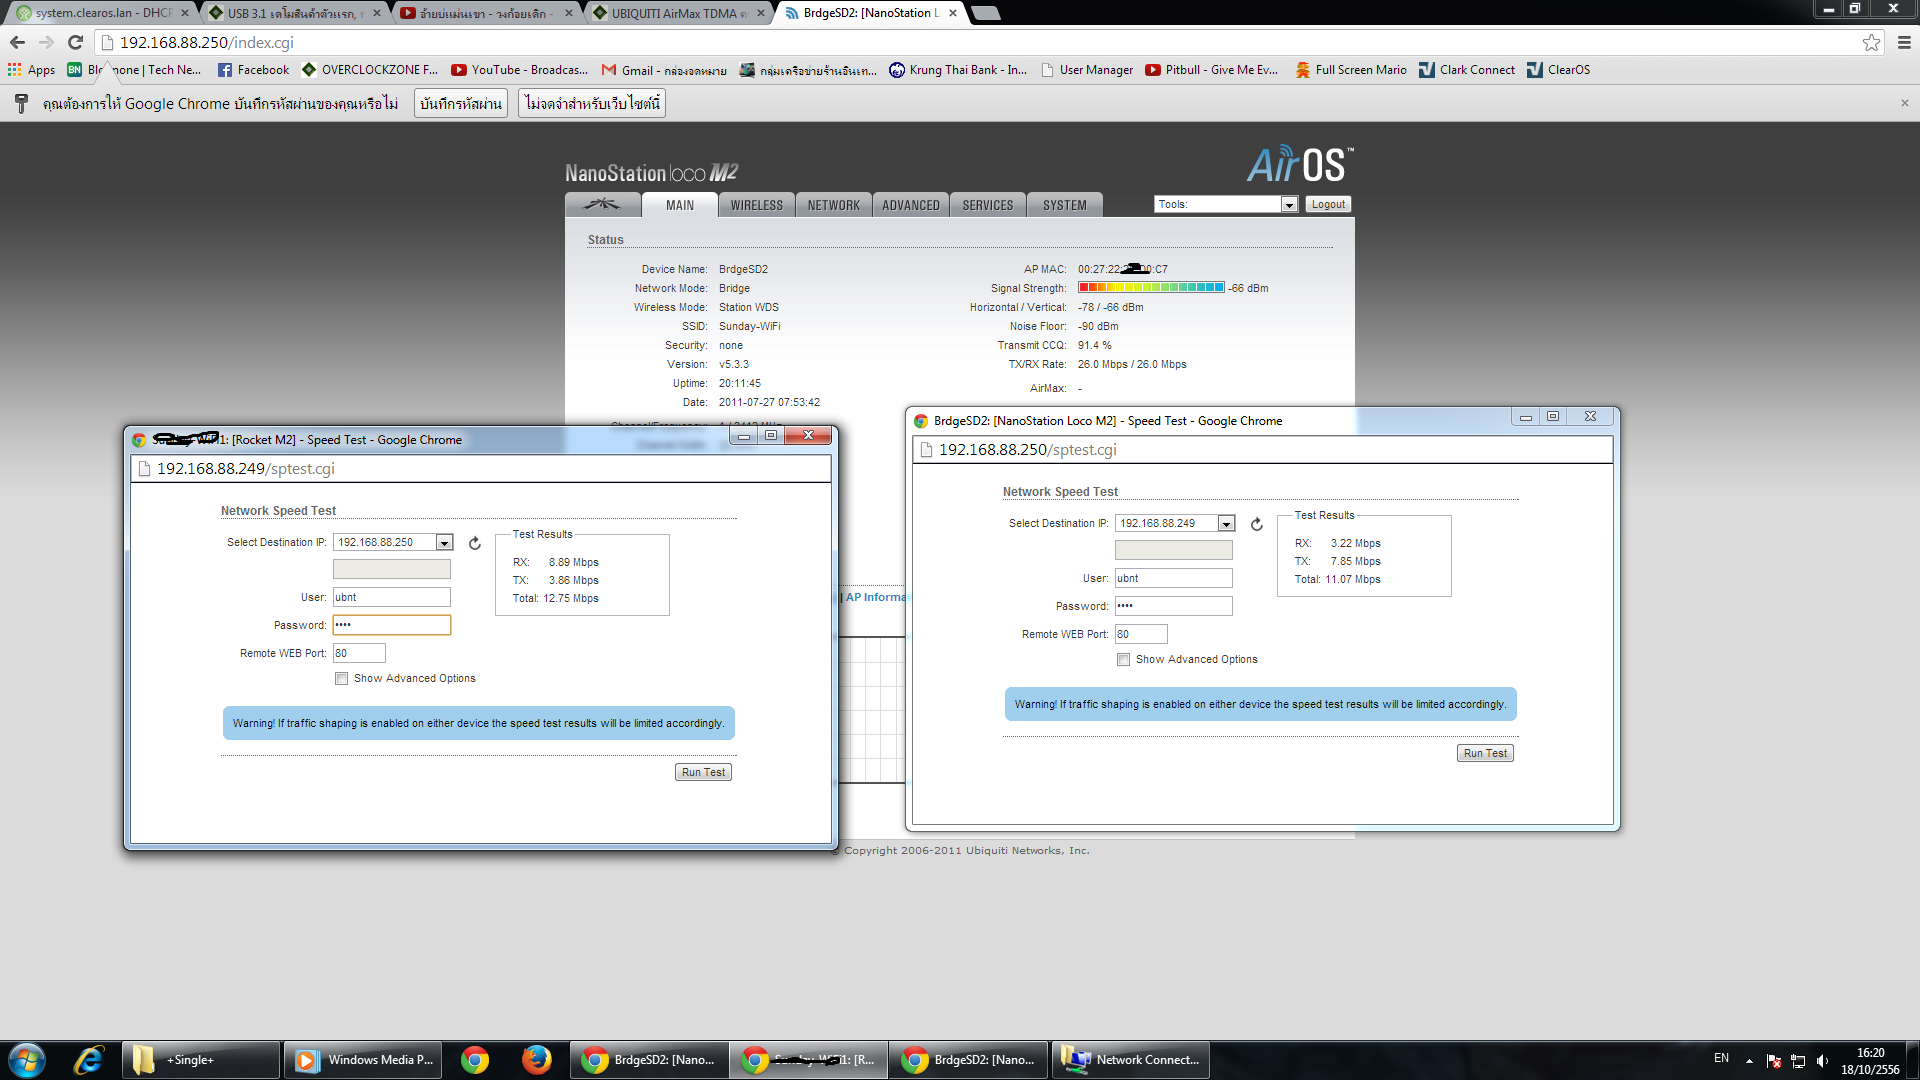
Task: Switch to the WIRELESS tab
Action: tap(756, 205)
